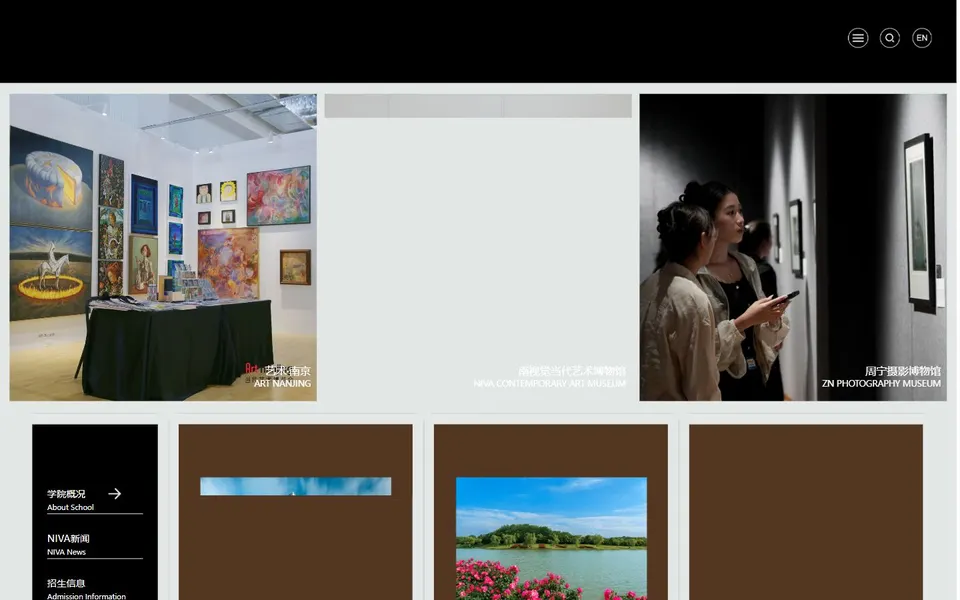
Task: Switch language with the EN button
Action: point(921,38)
